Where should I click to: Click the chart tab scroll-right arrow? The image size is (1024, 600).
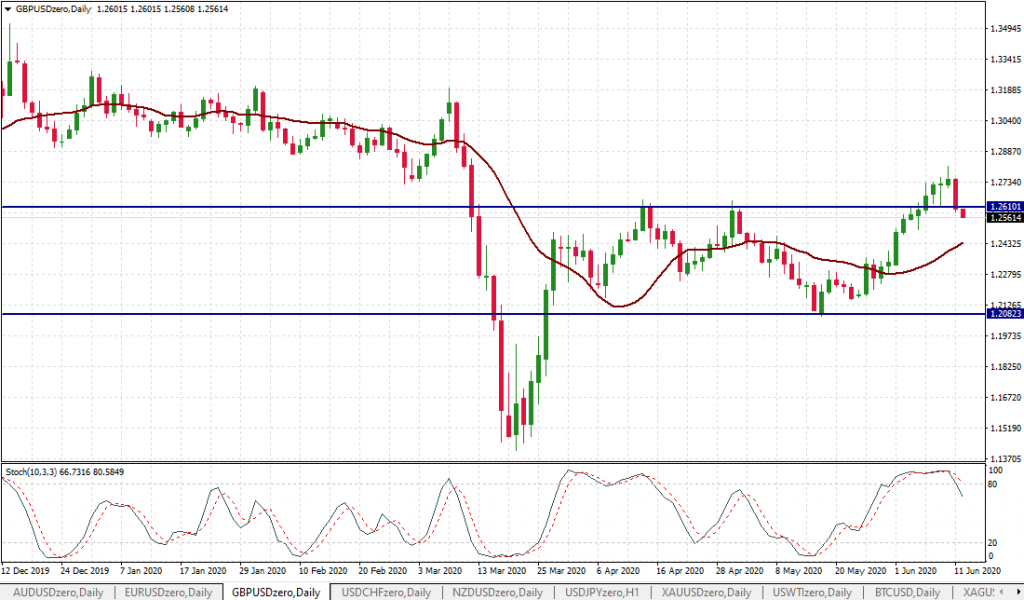pos(1018,592)
